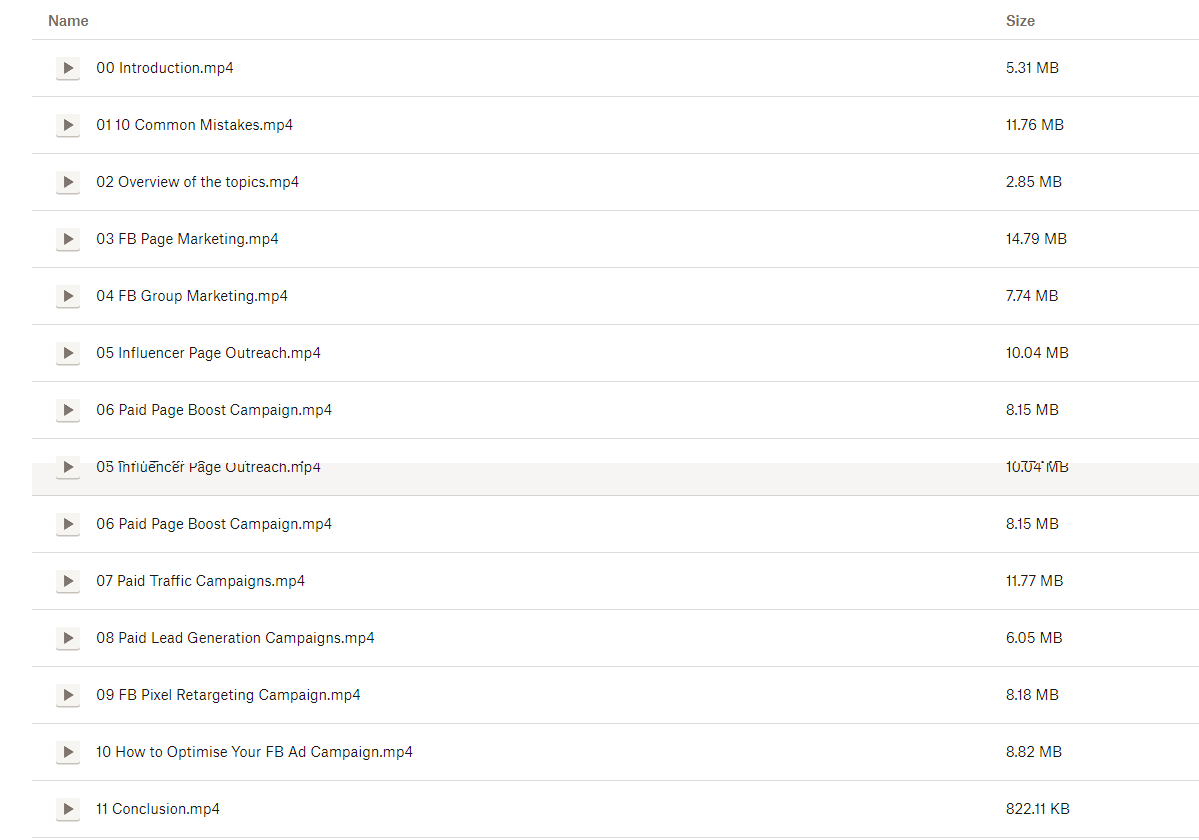Viewport: 1199px width, 840px height.
Task: Click the 822.11 KB size value
Action: point(1037,809)
